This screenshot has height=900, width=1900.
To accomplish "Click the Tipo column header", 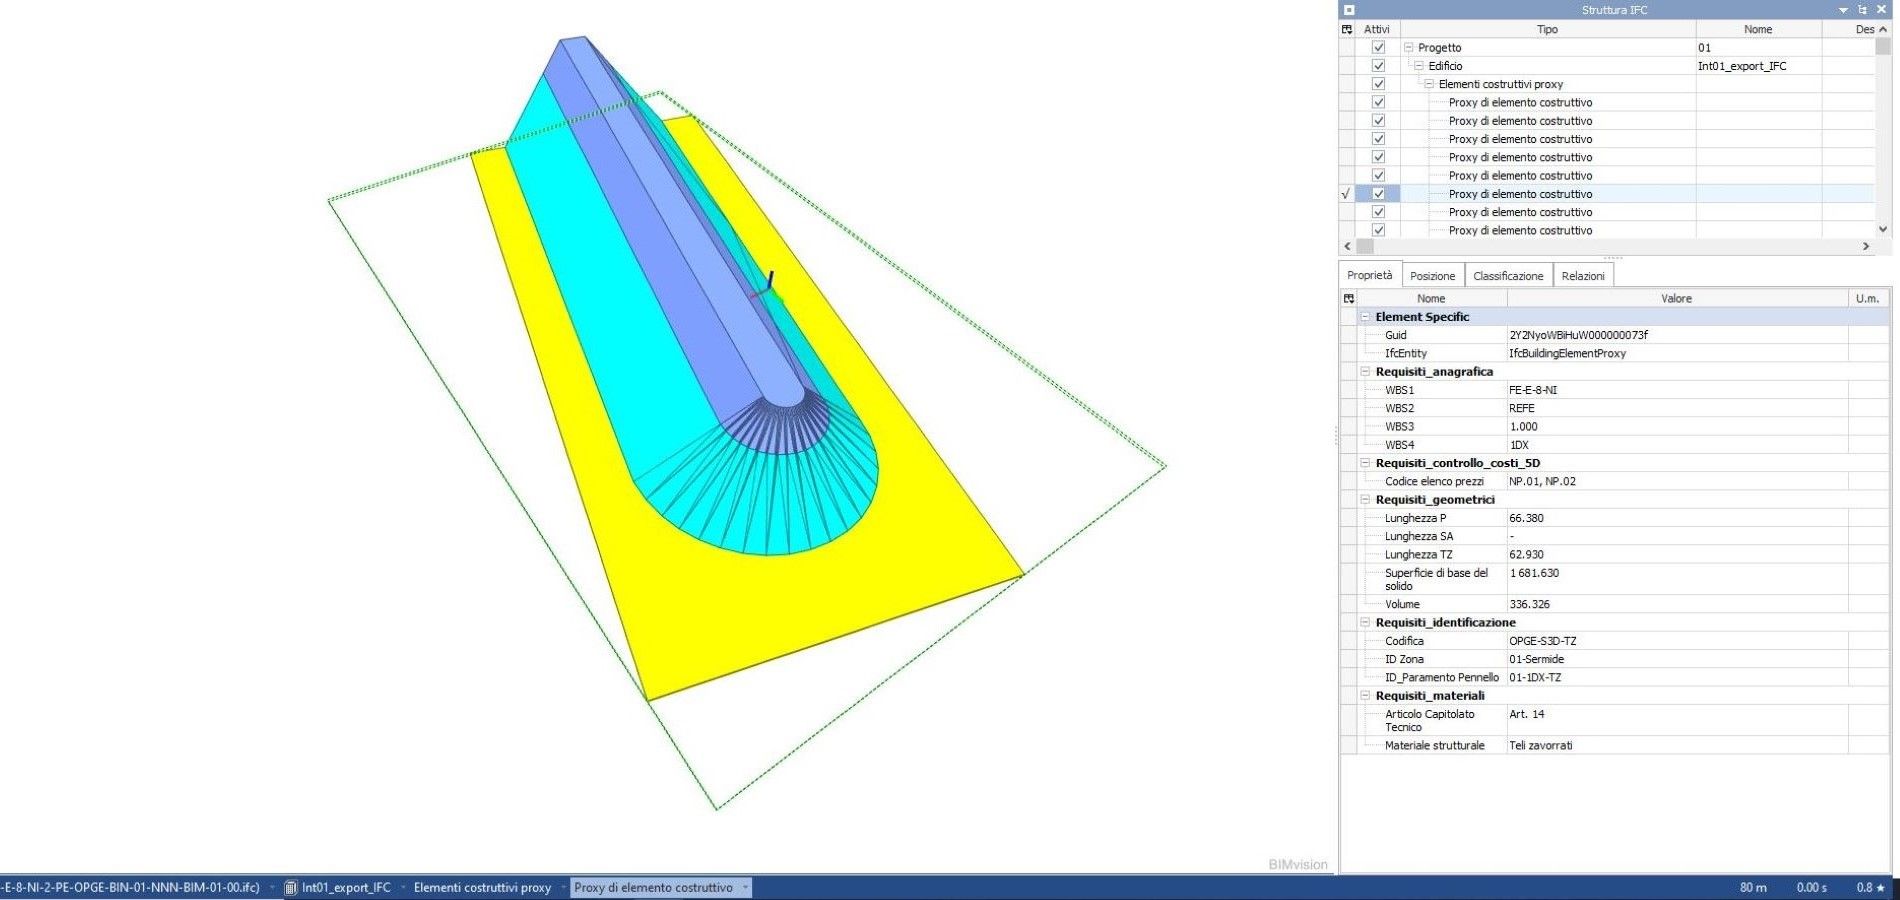I will point(1547,29).
